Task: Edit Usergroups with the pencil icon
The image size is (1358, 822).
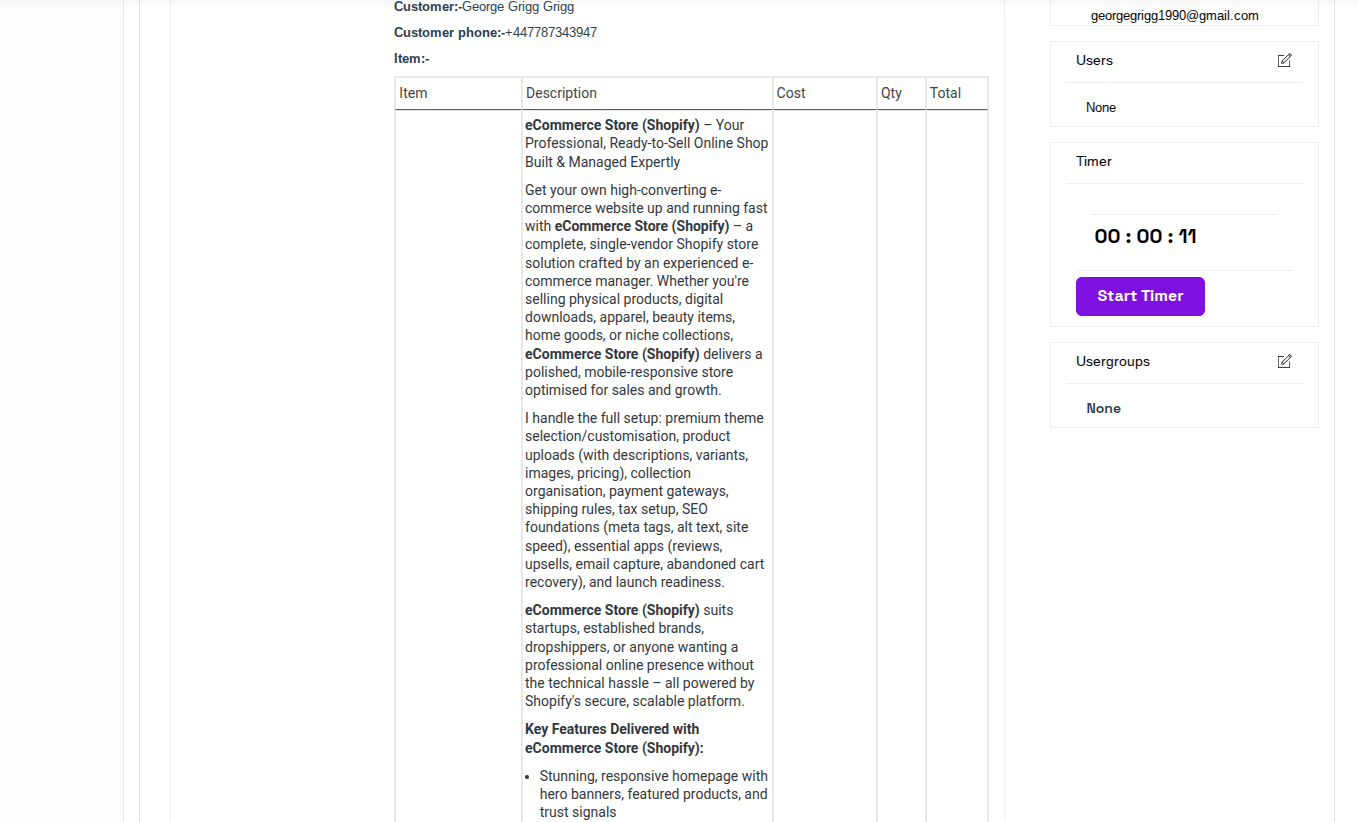Action: coord(1284,362)
